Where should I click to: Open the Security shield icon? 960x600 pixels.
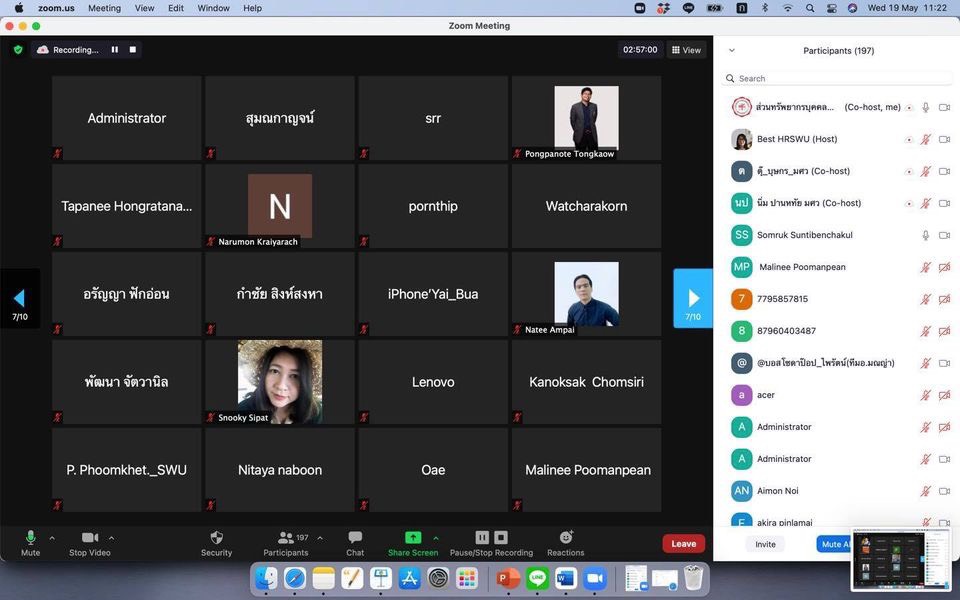(216, 538)
